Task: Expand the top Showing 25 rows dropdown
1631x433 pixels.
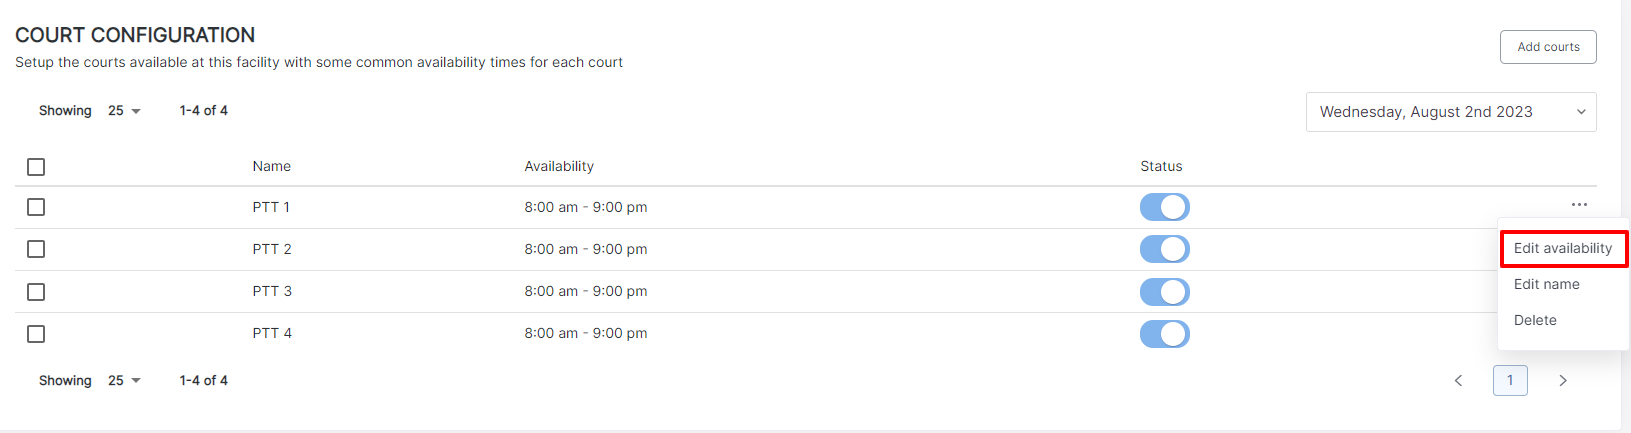Action: [x=124, y=111]
